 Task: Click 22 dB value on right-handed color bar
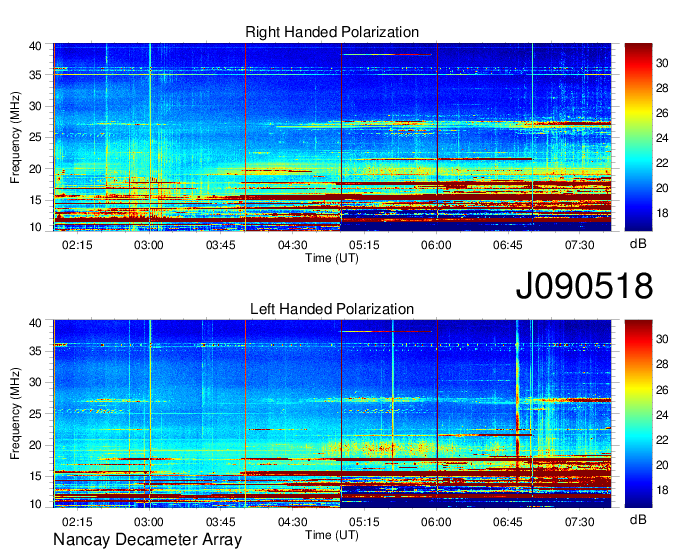[x=662, y=163]
